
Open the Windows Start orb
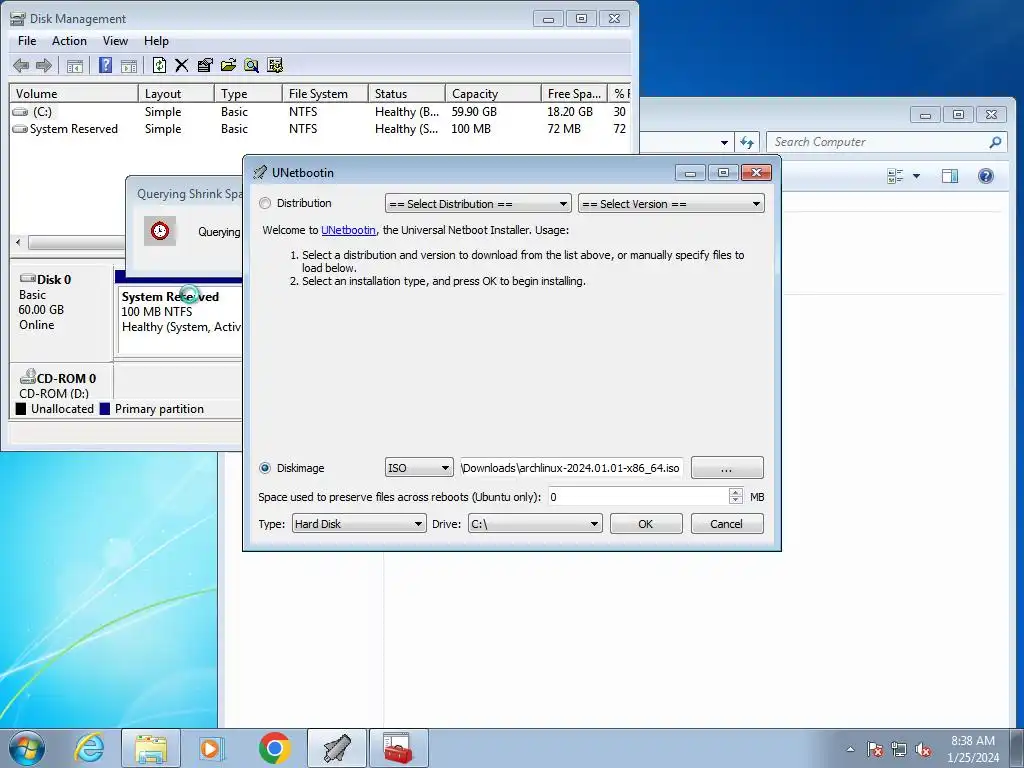click(x=27, y=748)
